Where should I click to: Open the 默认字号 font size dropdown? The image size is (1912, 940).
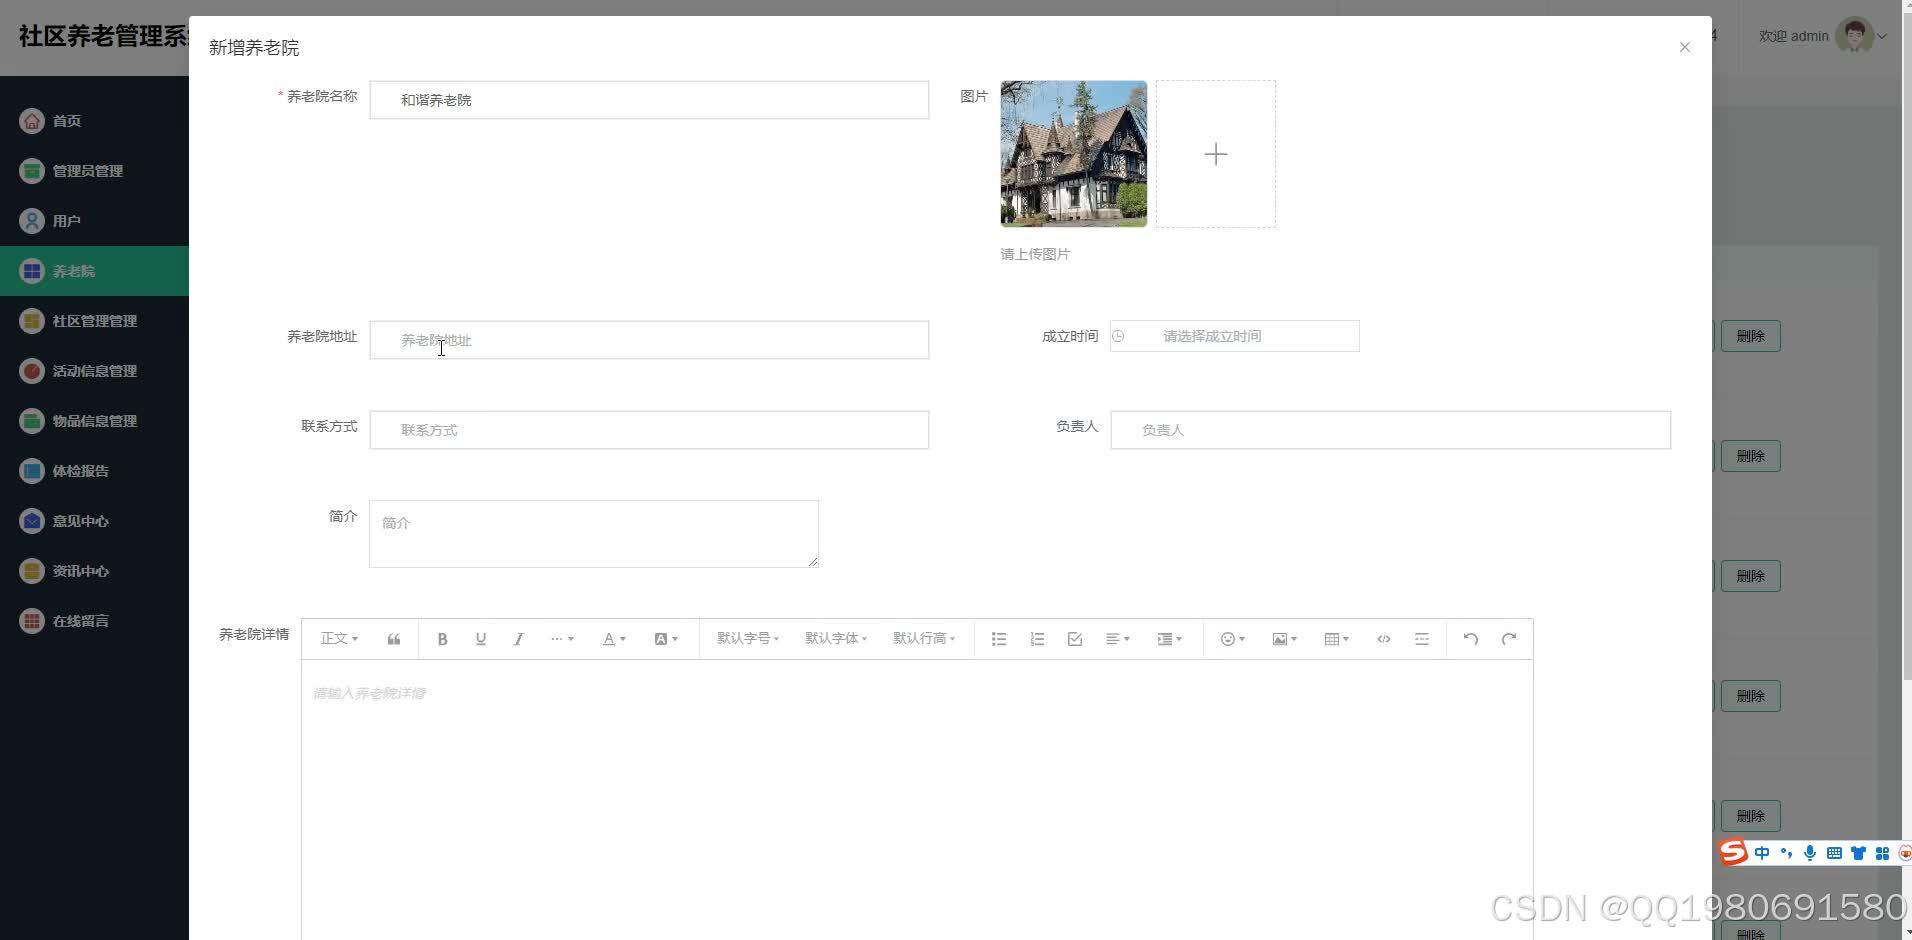click(747, 638)
